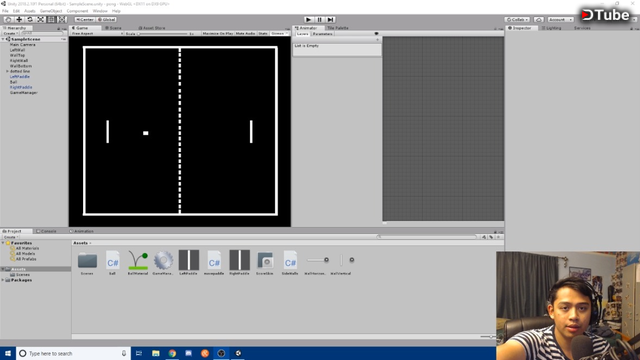Image resolution: width=640 pixels, height=360 pixels.
Task: Select GameManager in Hierarchy
Action: (24, 93)
